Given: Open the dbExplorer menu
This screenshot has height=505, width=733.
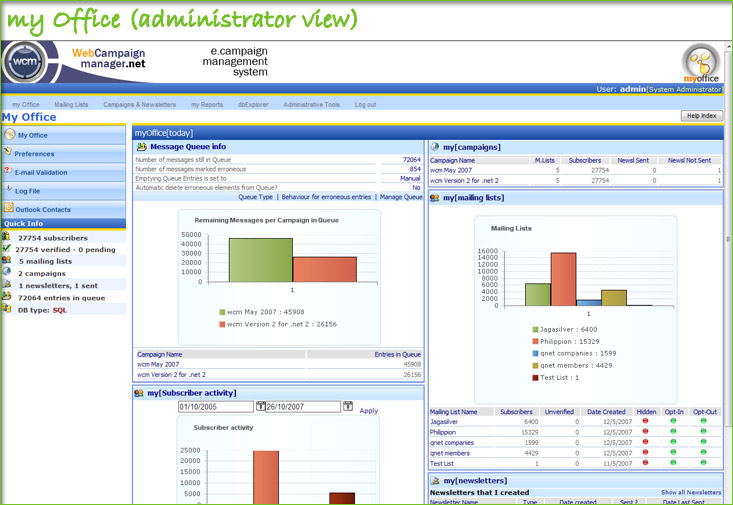Looking at the screenshot, I should click(x=253, y=105).
